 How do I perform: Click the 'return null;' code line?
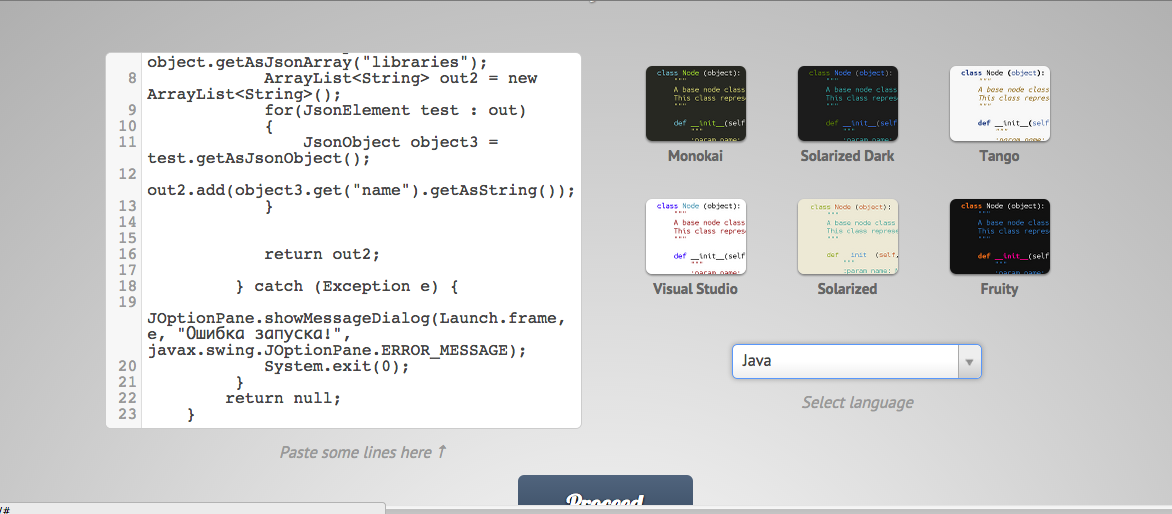pyautogui.click(x=283, y=398)
